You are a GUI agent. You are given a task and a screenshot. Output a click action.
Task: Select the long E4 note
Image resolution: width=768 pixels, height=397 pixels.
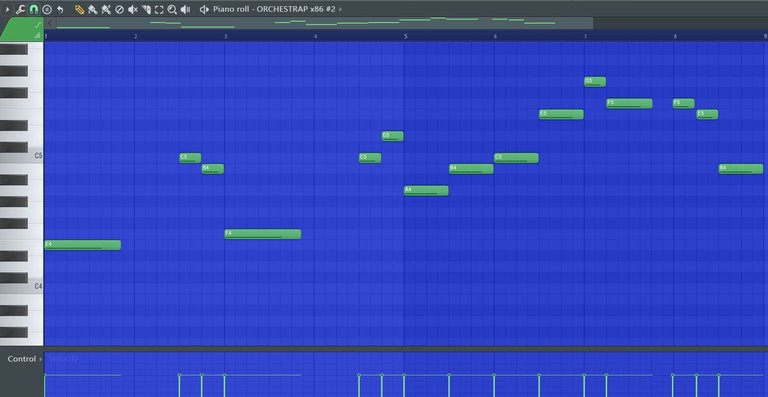(x=82, y=245)
